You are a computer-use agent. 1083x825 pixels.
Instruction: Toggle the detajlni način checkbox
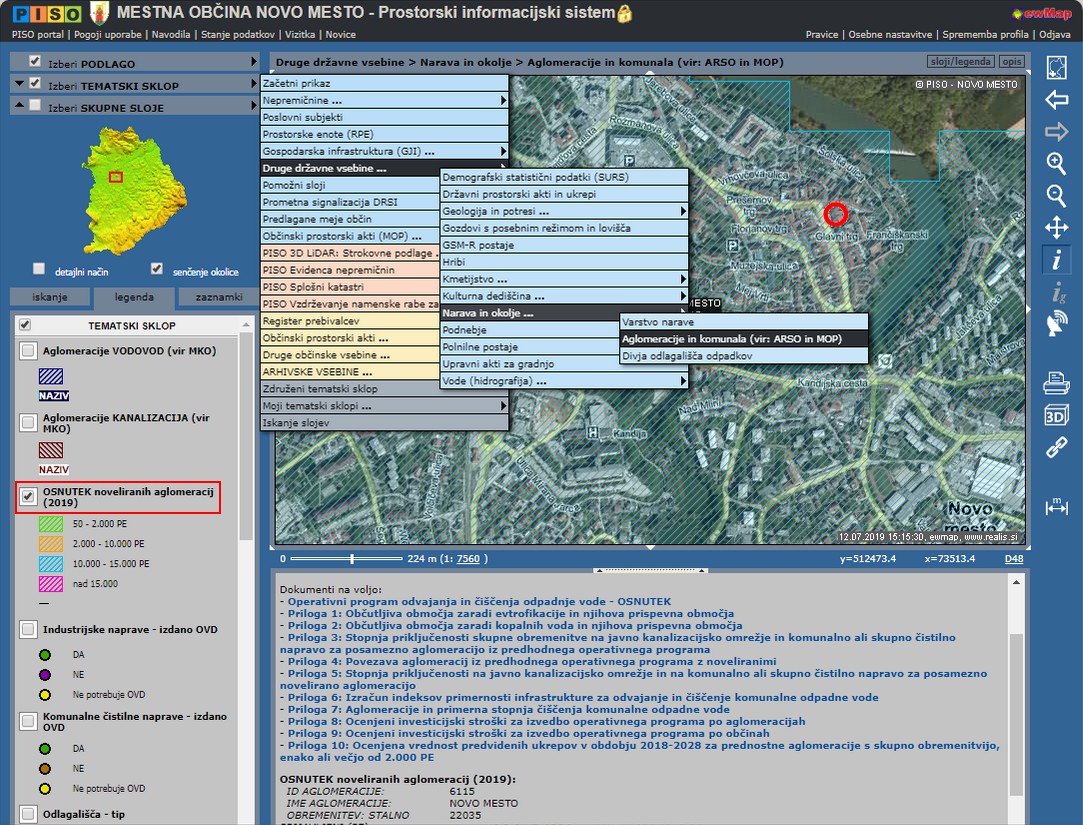tap(39, 269)
